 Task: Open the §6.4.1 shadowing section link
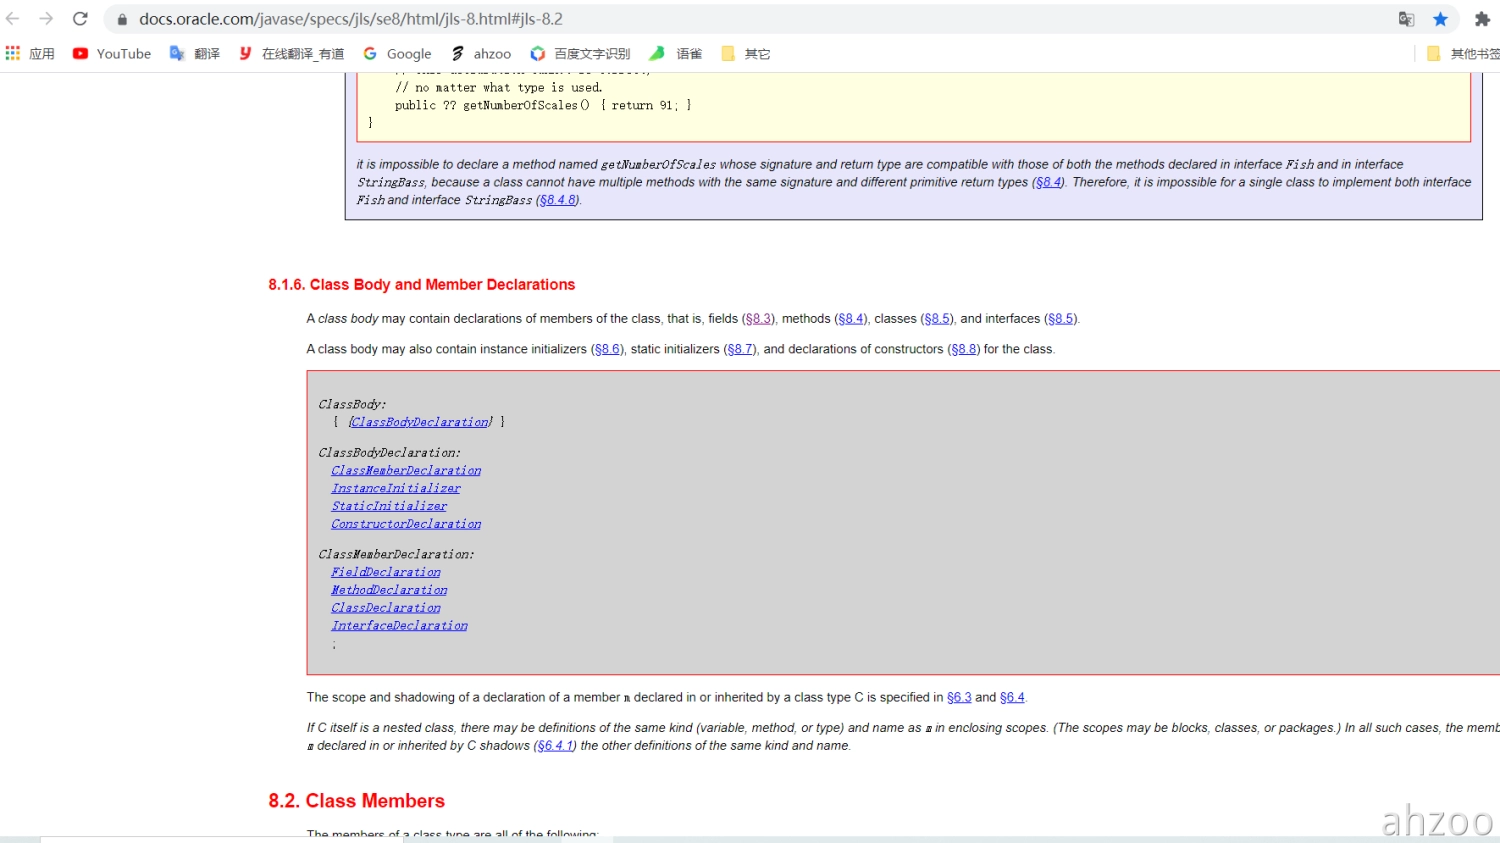click(555, 746)
